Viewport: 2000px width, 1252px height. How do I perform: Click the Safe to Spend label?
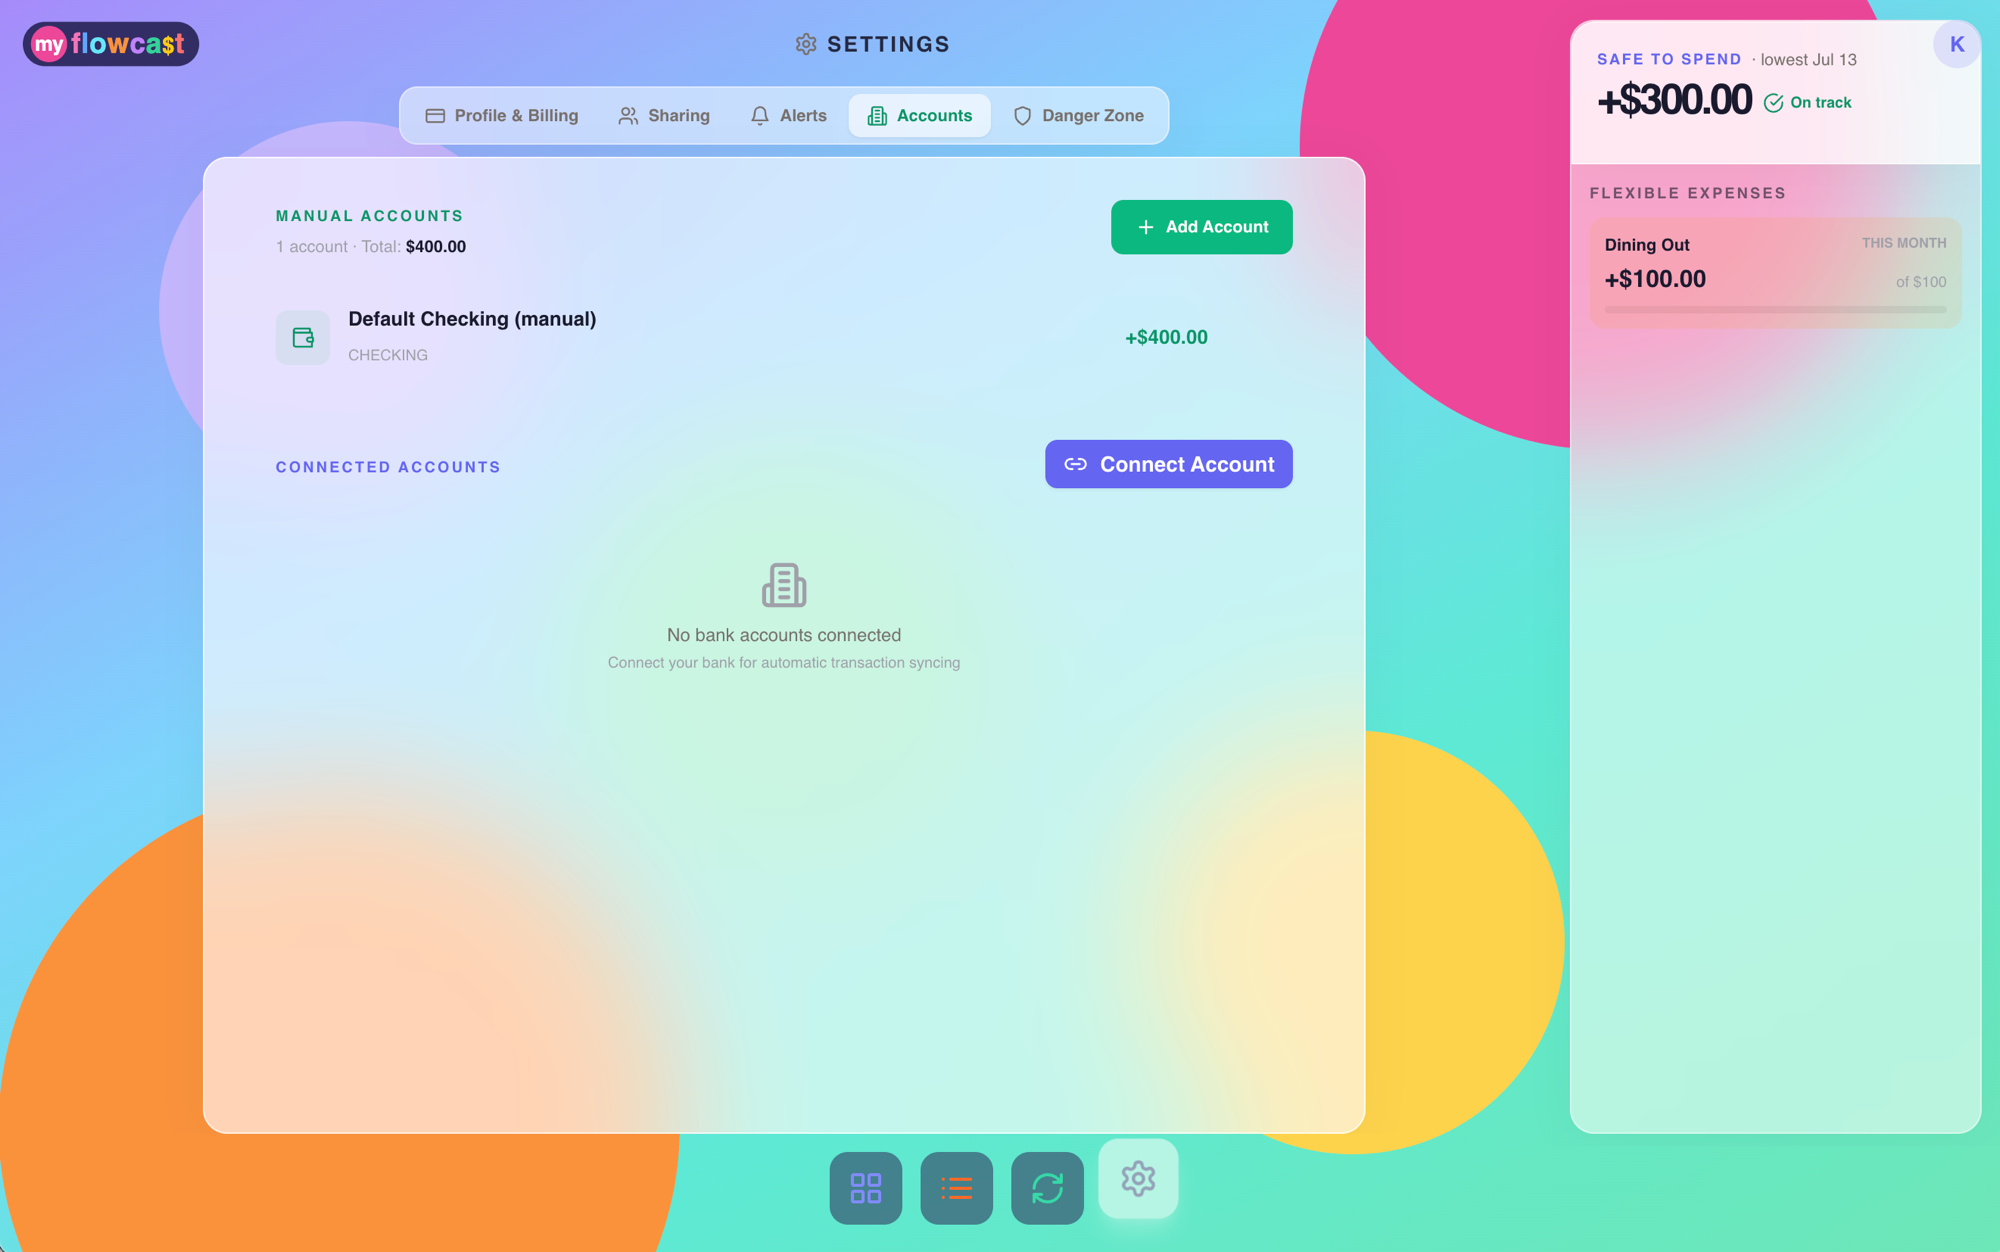[1669, 59]
